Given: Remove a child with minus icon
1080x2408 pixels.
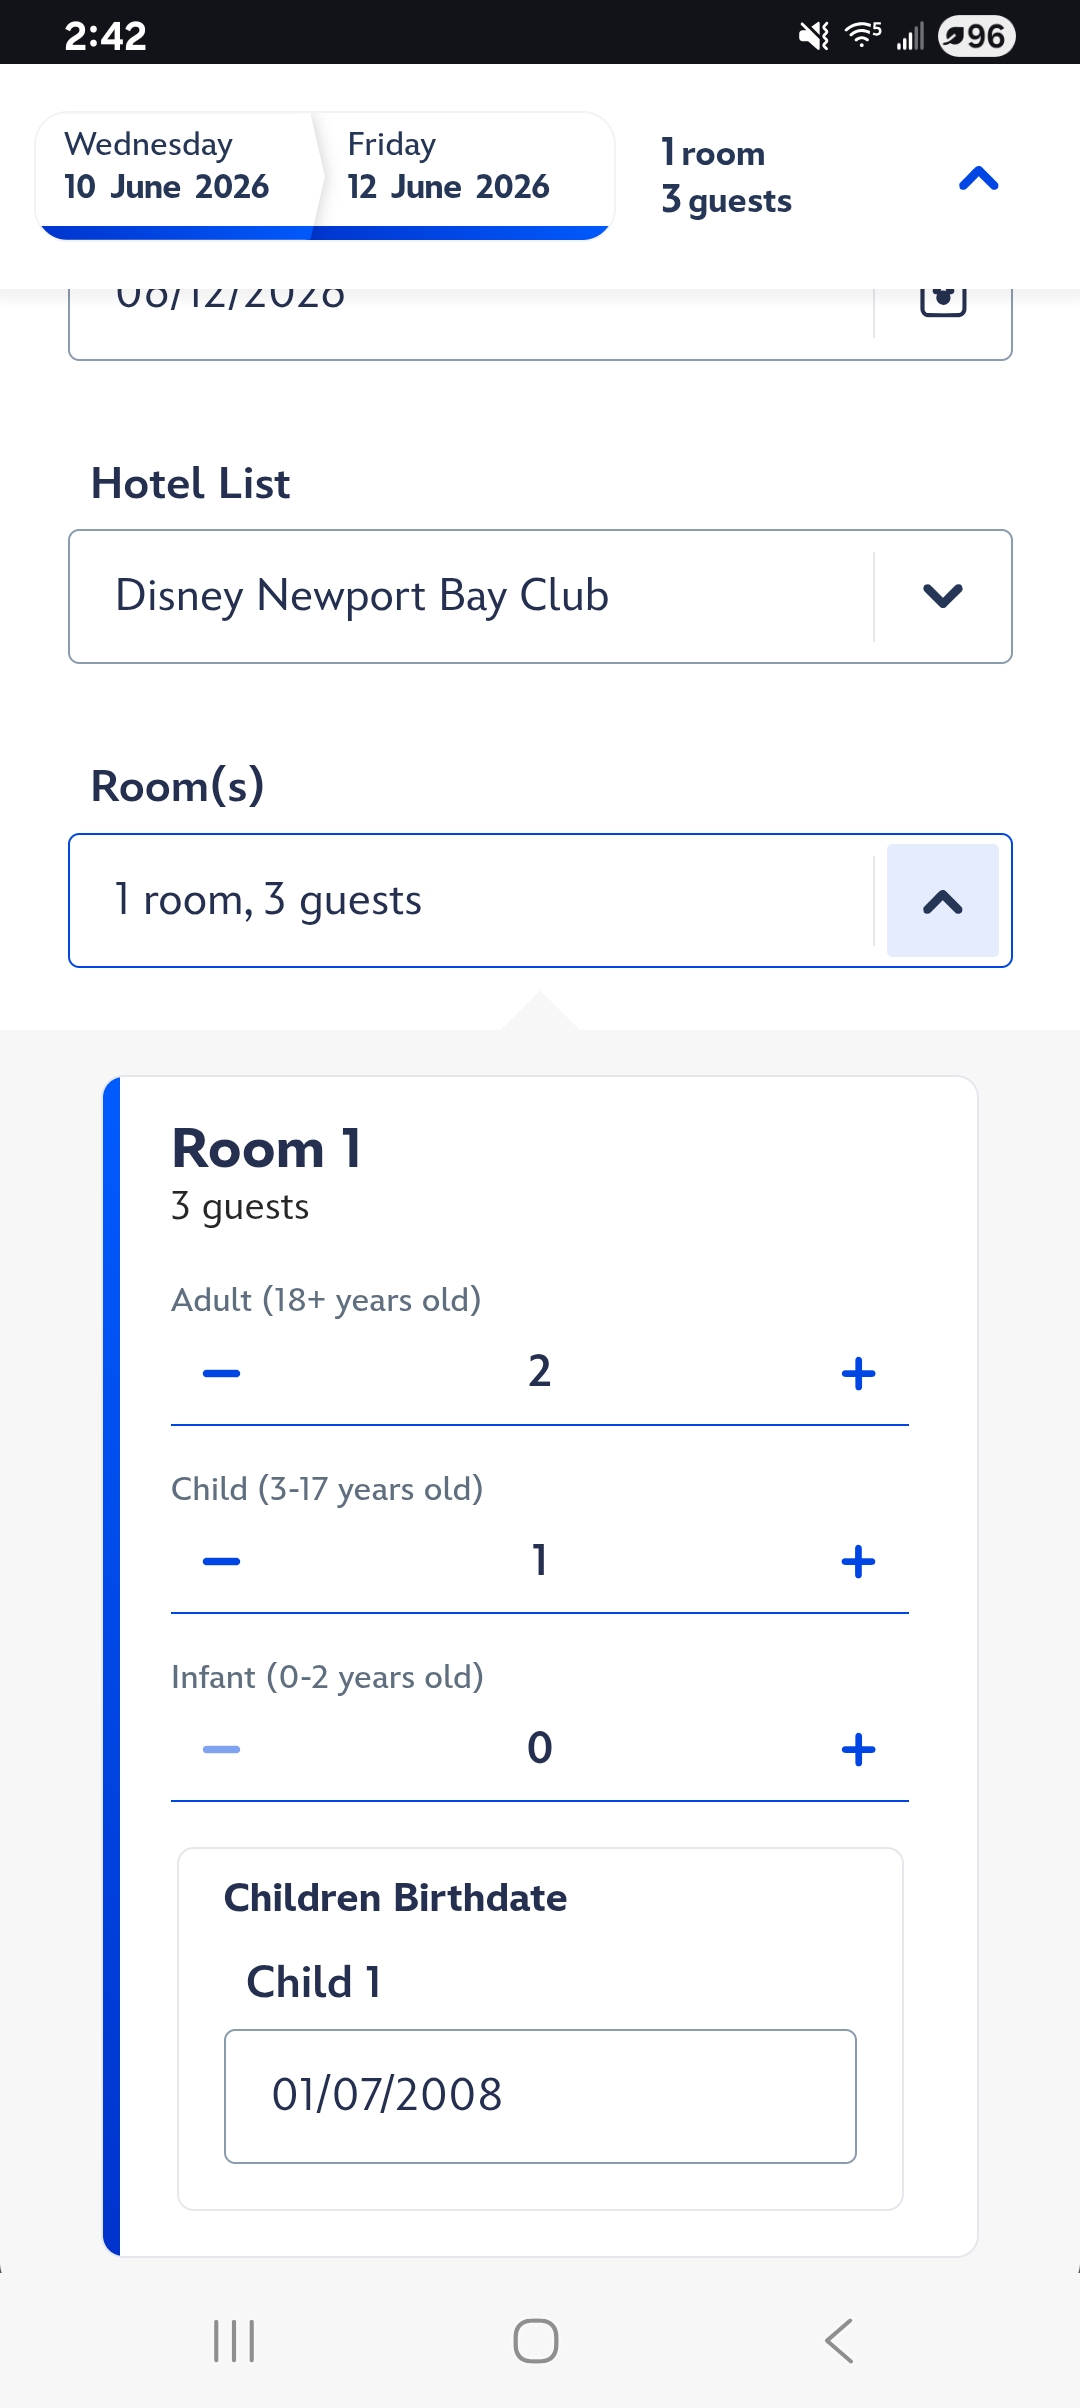Looking at the screenshot, I should coord(221,1561).
